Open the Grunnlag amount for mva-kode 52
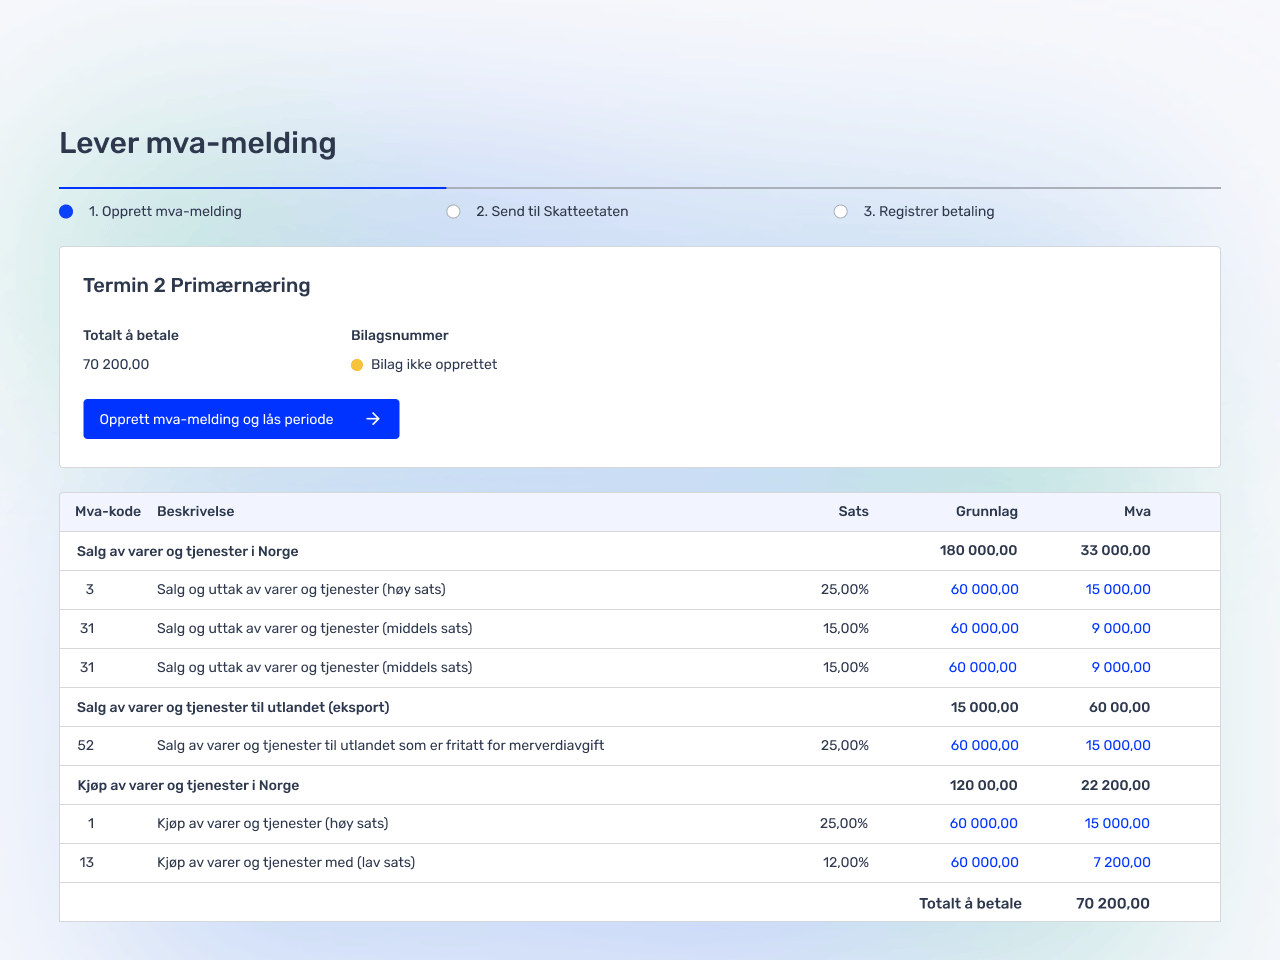 coord(984,745)
